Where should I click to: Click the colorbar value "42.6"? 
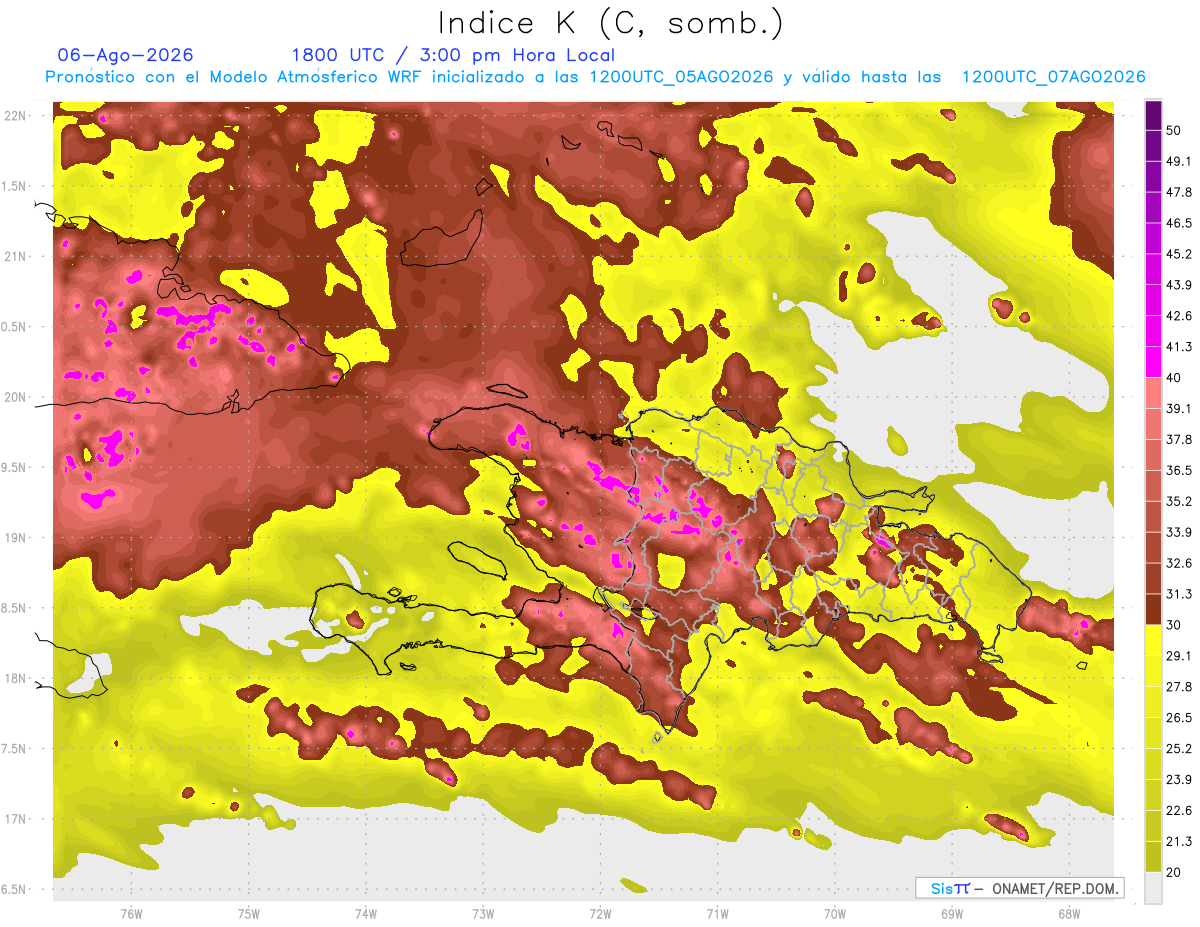pyautogui.click(x=1178, y=316)
